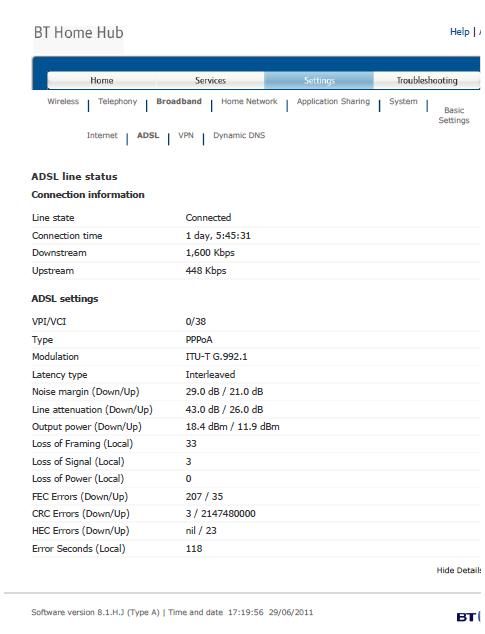Click CRC Errors value 3 / 2147480000
The width and height of the screenshot is (485, 634).
click(x=220, y=514)
